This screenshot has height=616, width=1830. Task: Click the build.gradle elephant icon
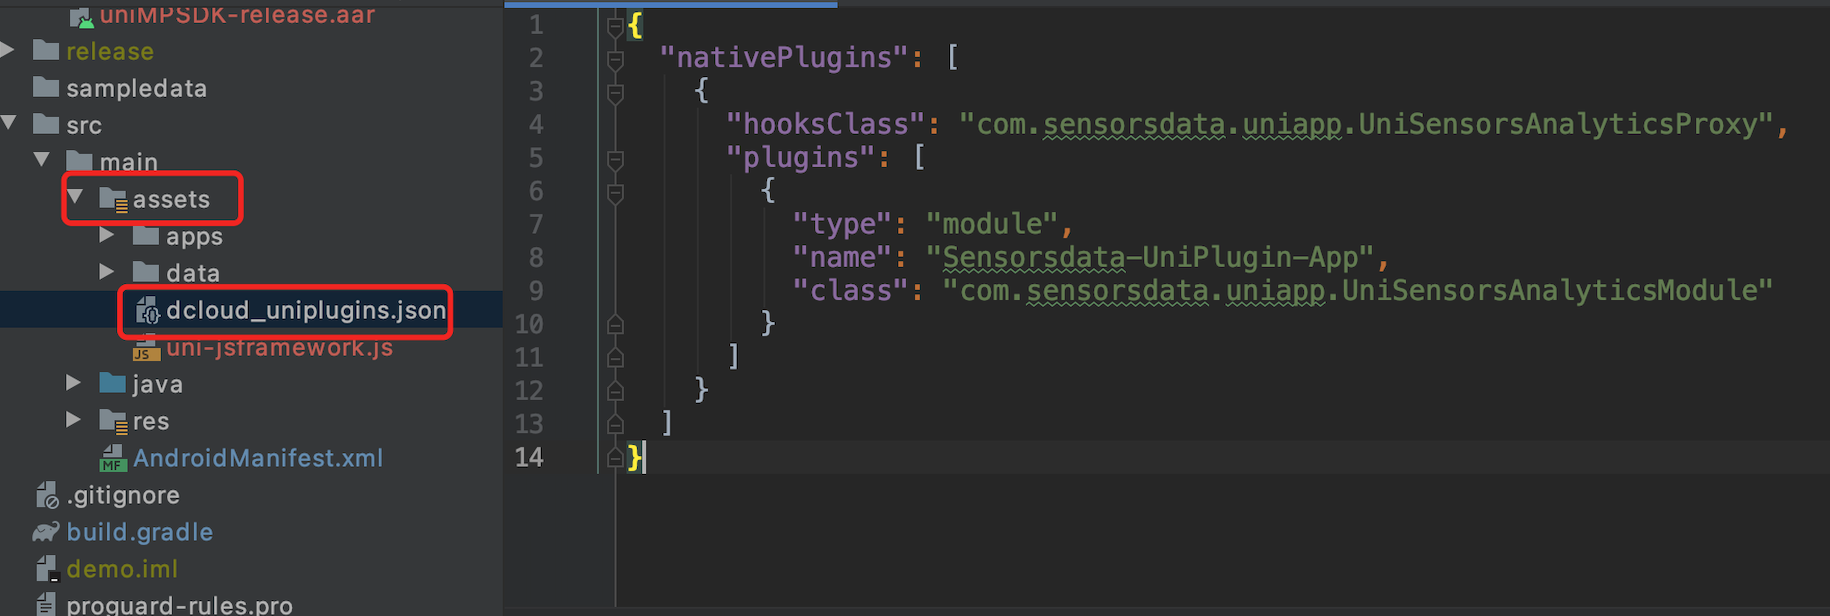pyautogui.click(x=46, y=532)
